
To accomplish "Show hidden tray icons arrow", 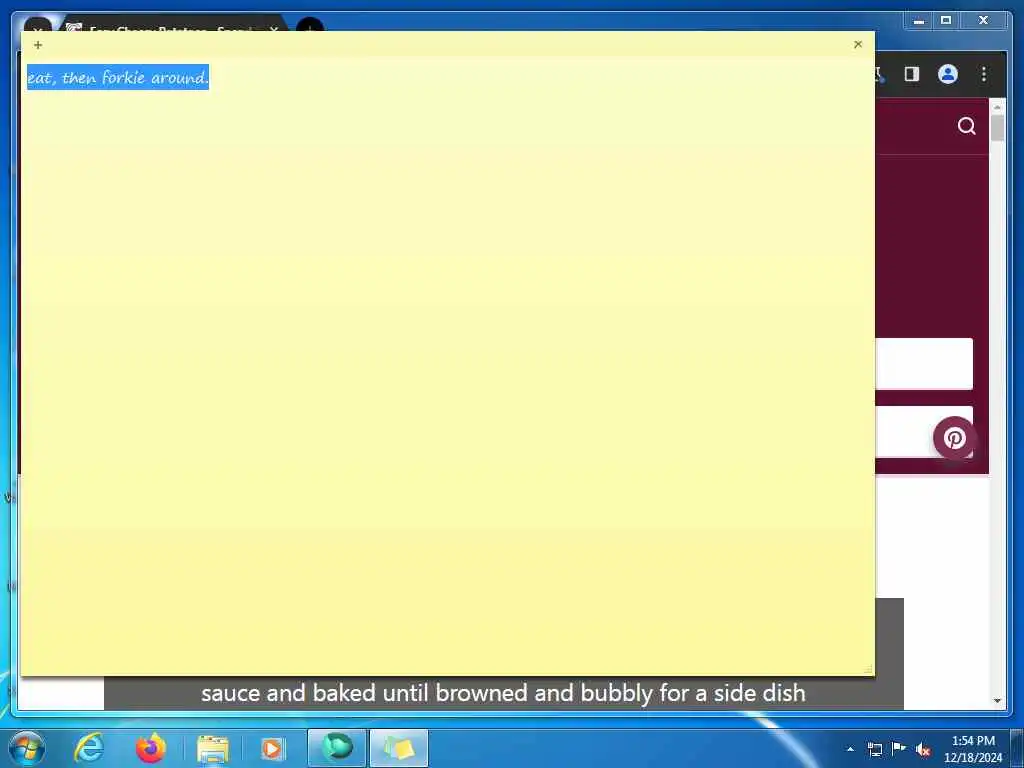I will 850,749.
